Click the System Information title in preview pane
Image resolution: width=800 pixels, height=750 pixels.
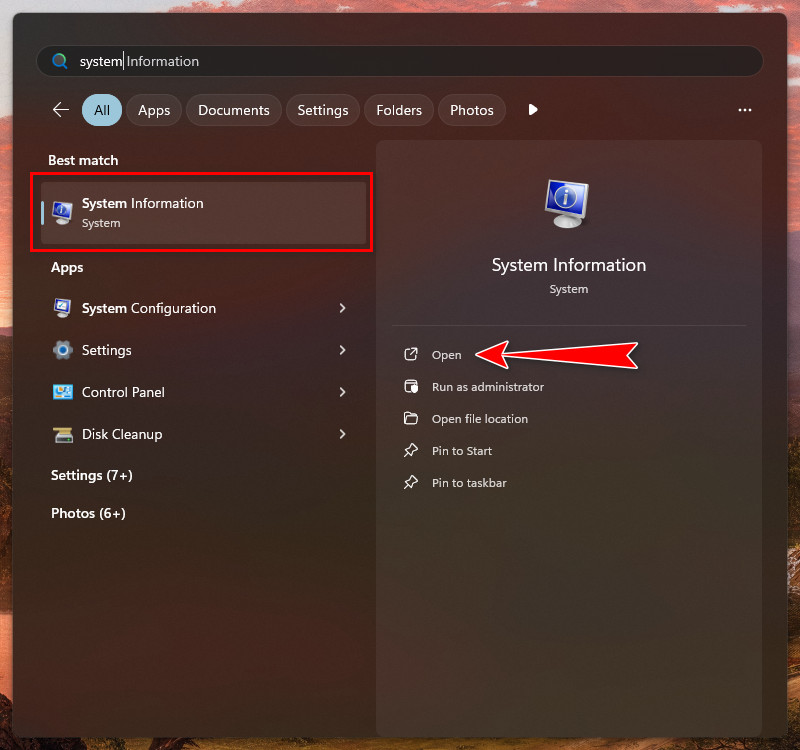click(x=569, y=265)
